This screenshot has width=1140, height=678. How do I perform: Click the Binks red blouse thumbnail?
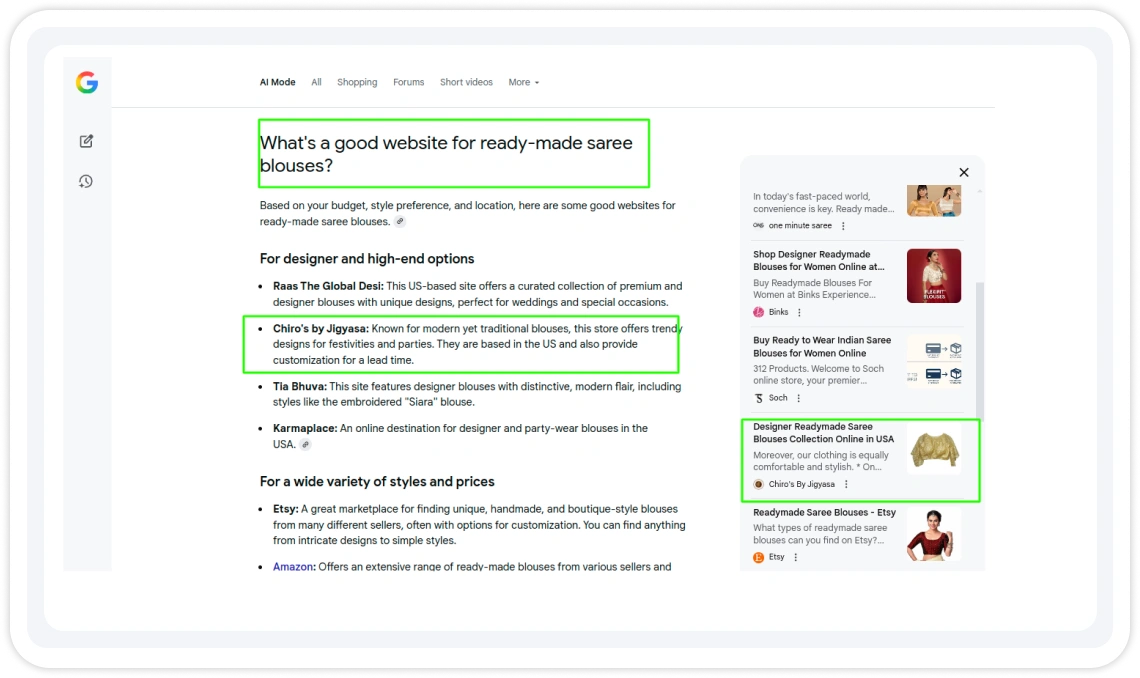point(934,276)
